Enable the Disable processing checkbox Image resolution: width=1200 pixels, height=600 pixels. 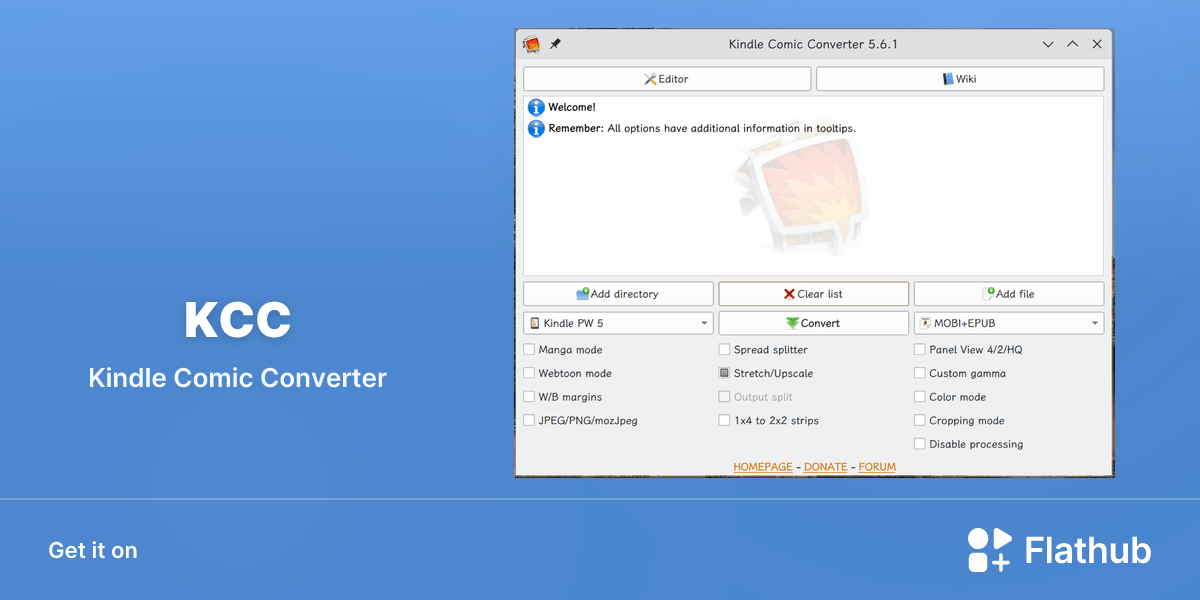(x=920, y=444)
